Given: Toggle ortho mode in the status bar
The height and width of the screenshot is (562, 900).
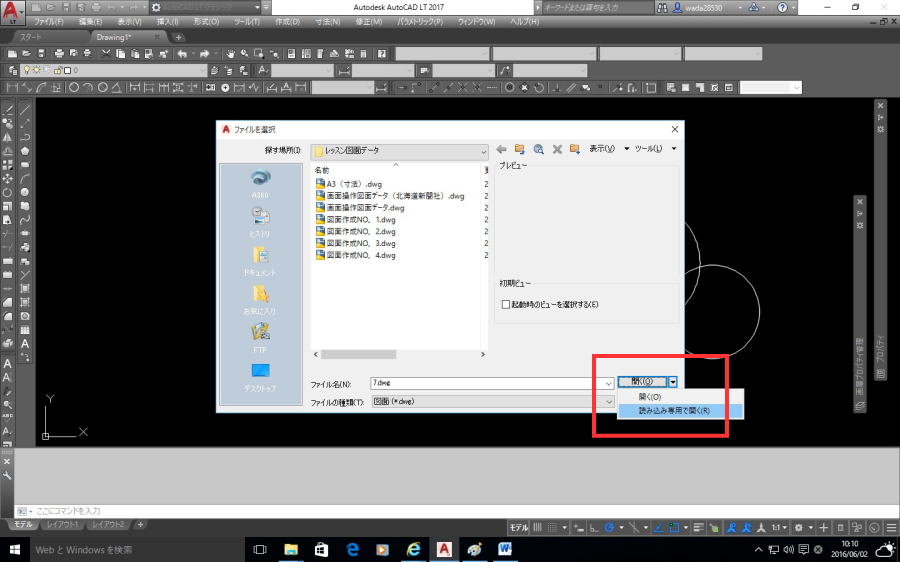Looking at the screenshot, I should 595,528.
